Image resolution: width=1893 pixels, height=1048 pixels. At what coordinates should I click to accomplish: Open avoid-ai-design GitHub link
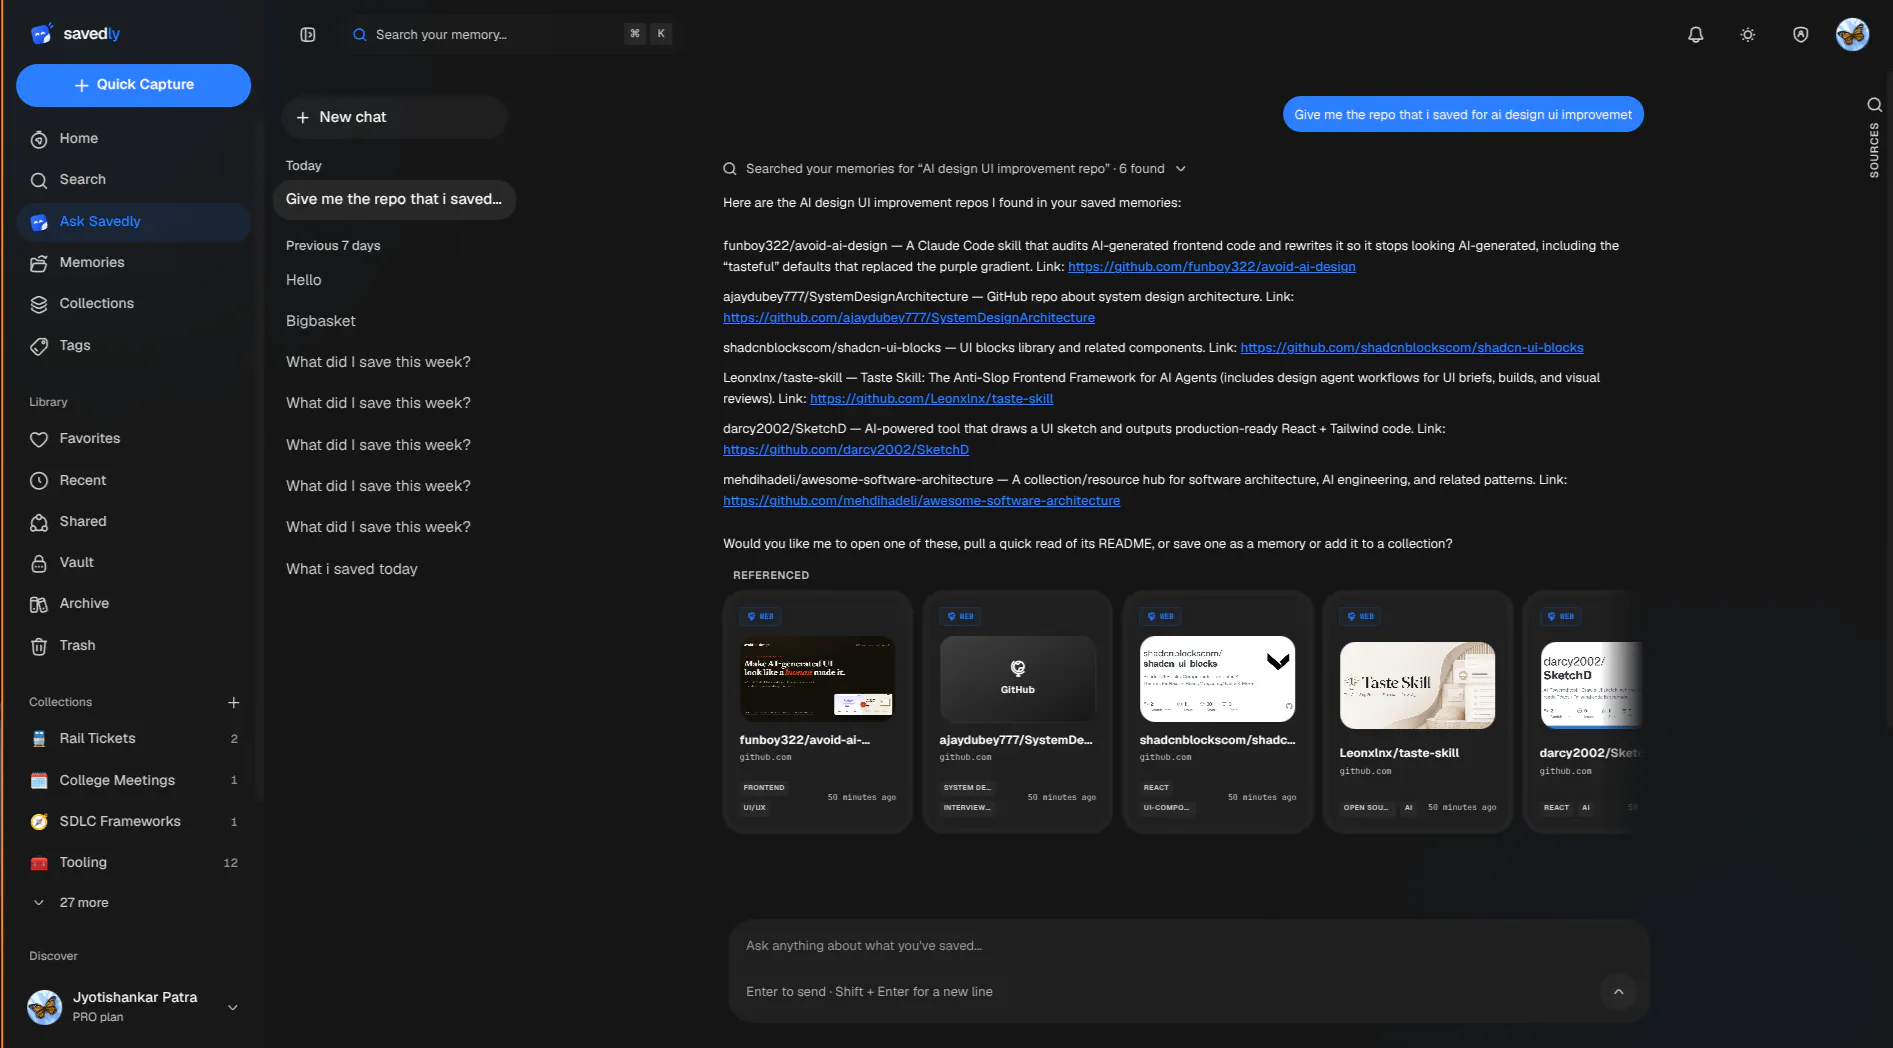coord(1212,267)
